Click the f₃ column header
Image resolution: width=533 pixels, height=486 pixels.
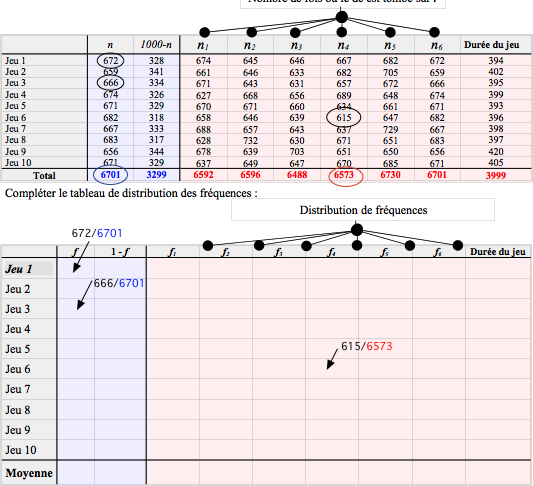coord(279,252)
